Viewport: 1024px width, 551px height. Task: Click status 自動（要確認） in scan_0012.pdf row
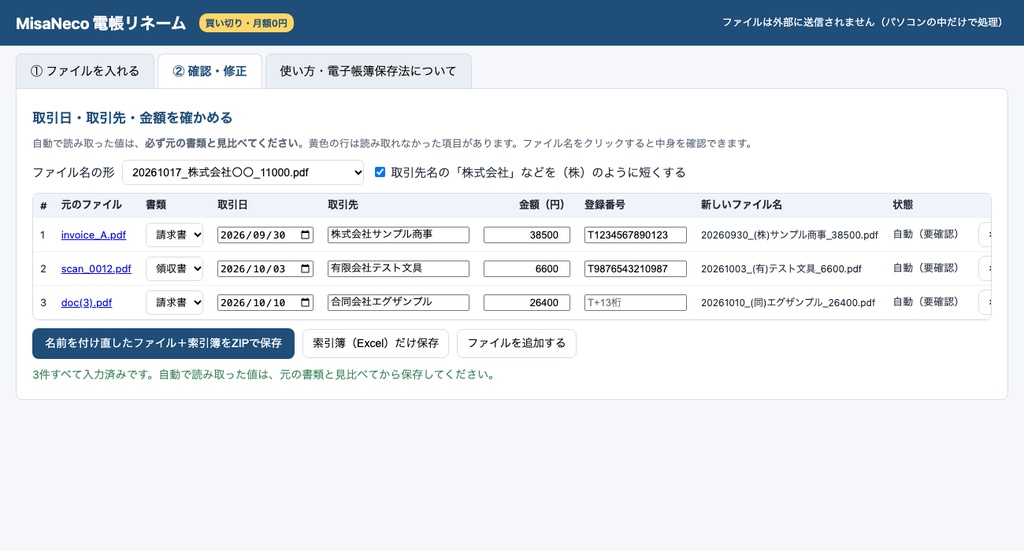pos(925,268)
